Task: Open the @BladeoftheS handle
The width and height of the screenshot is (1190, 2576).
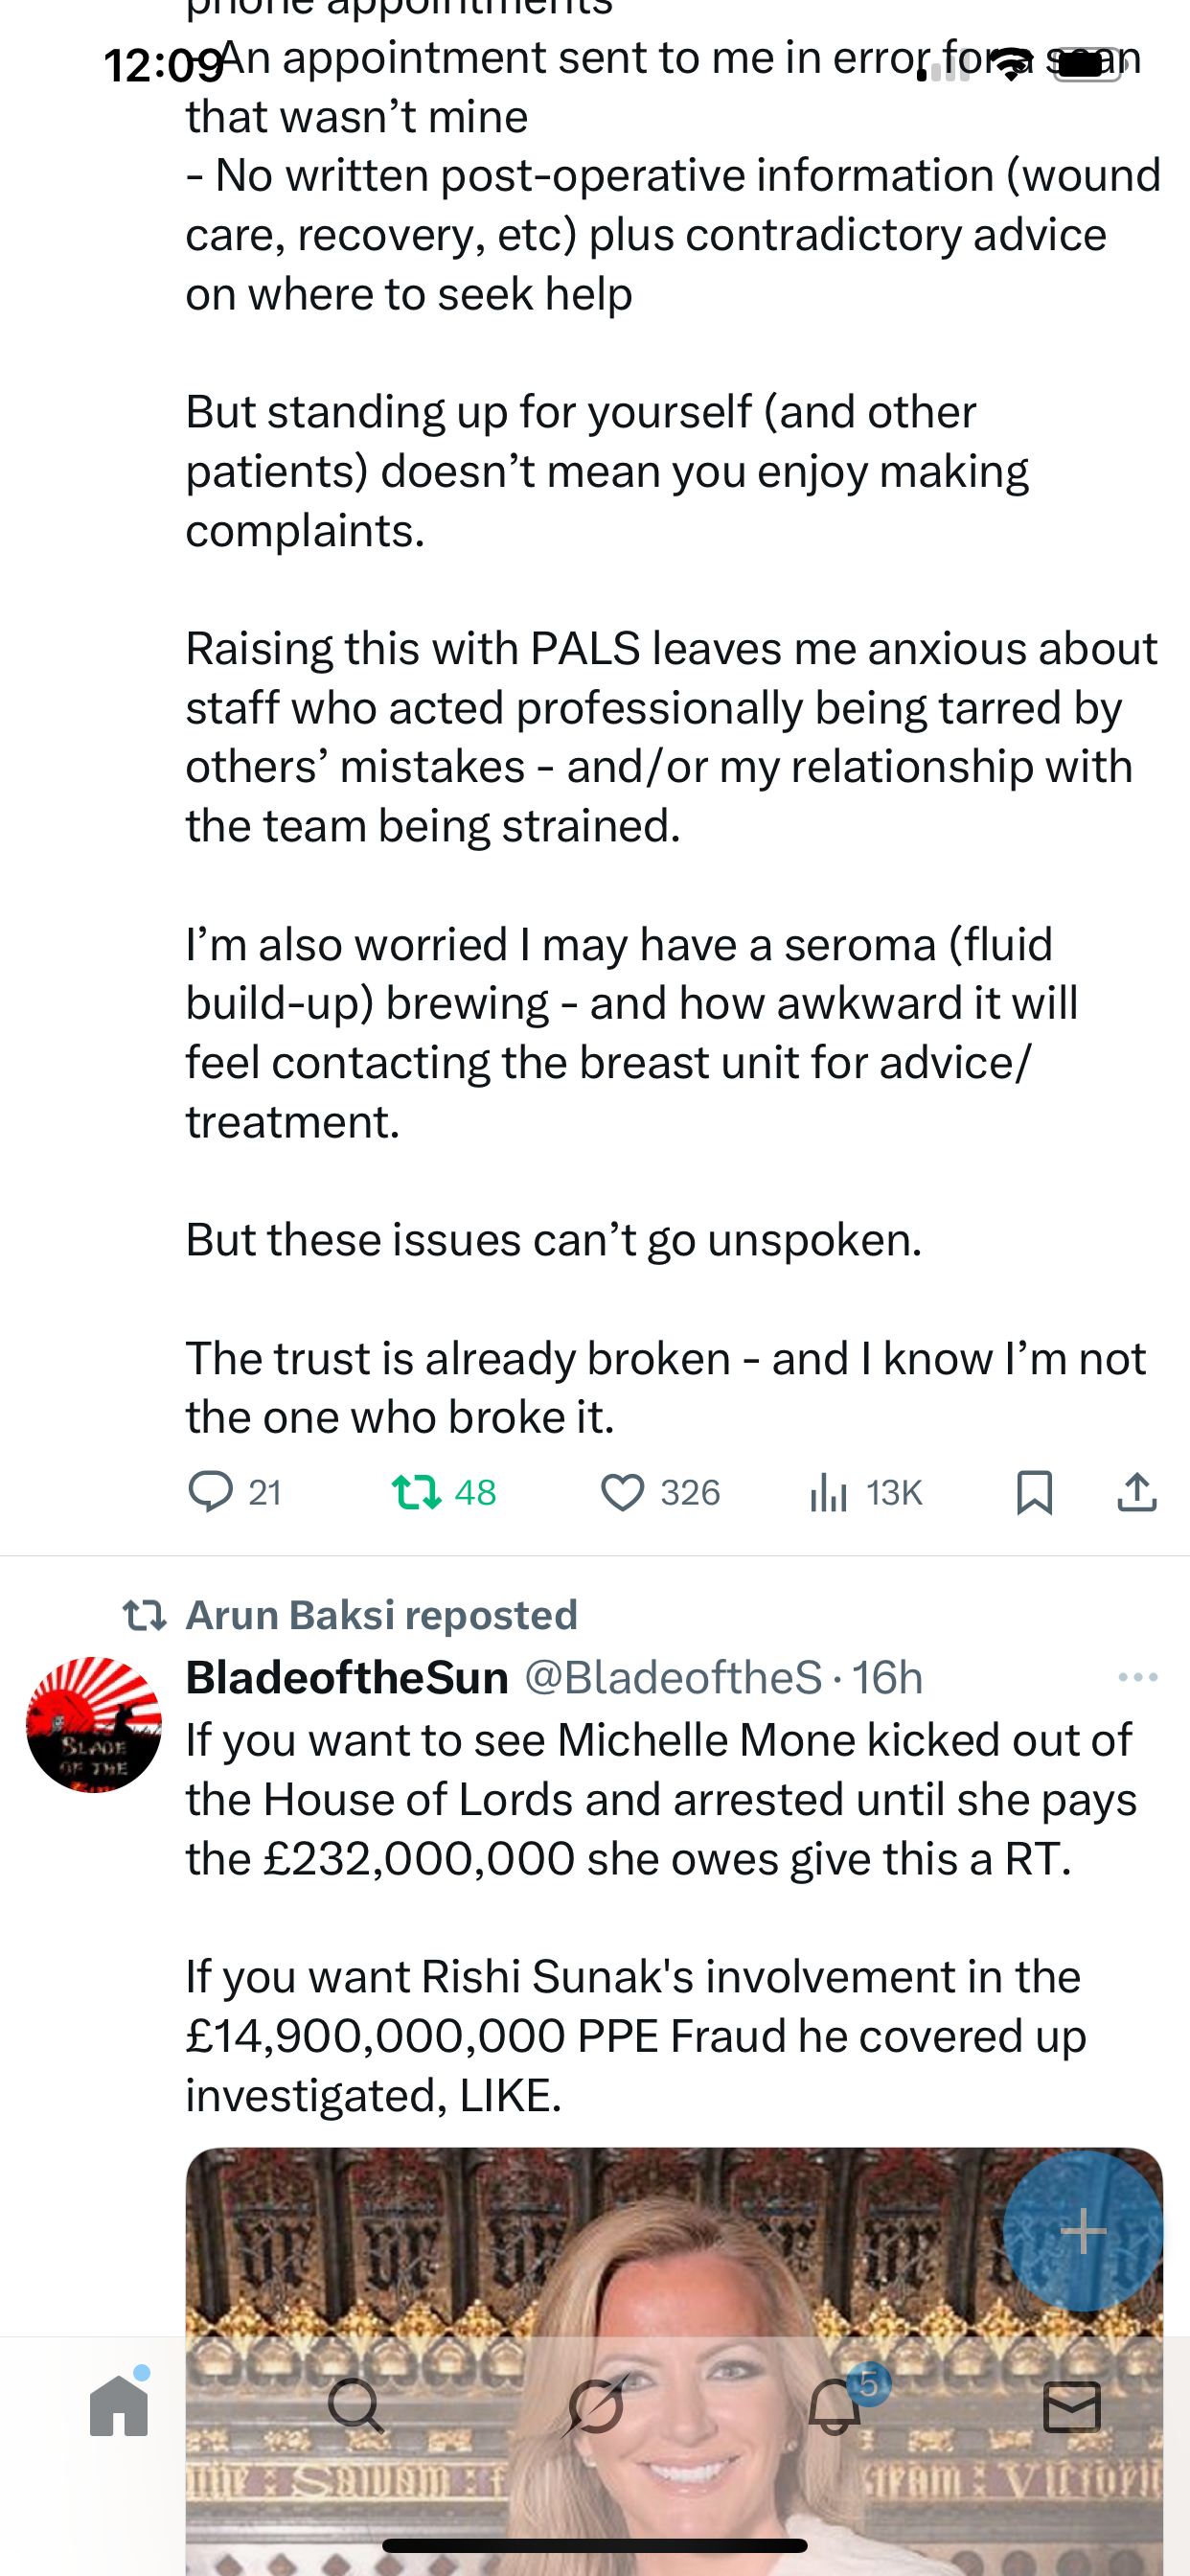Action: point(673,1677)
